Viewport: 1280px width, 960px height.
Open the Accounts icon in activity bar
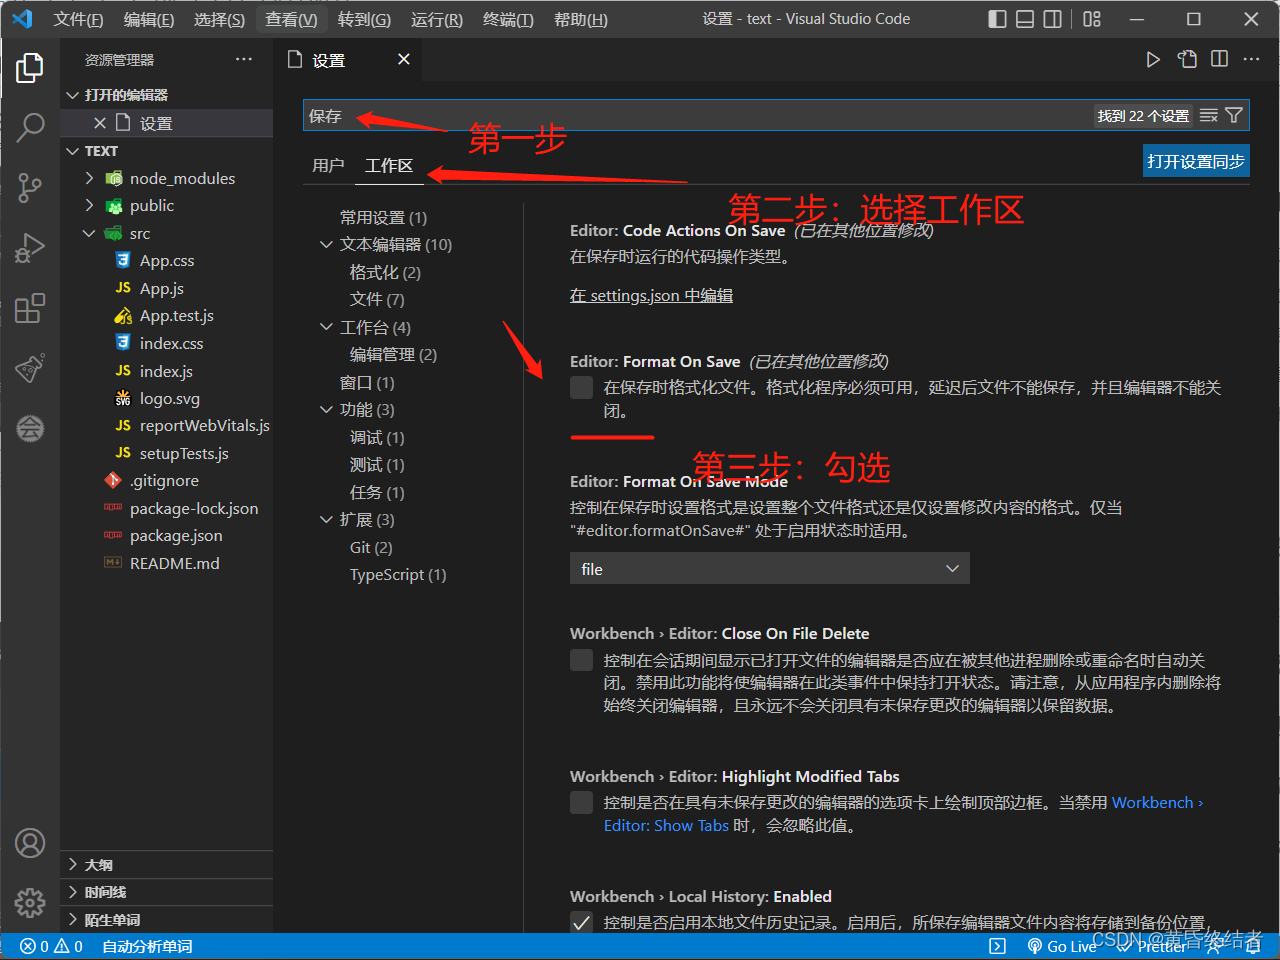pos(30,843)
